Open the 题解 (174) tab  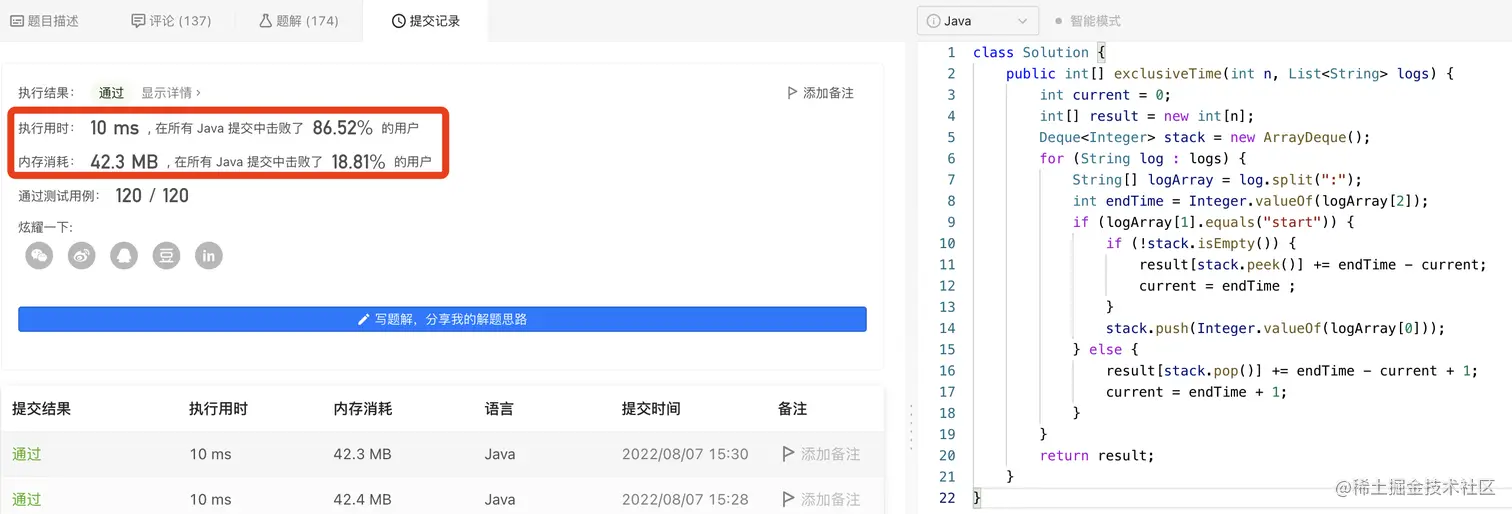[298, 20]
